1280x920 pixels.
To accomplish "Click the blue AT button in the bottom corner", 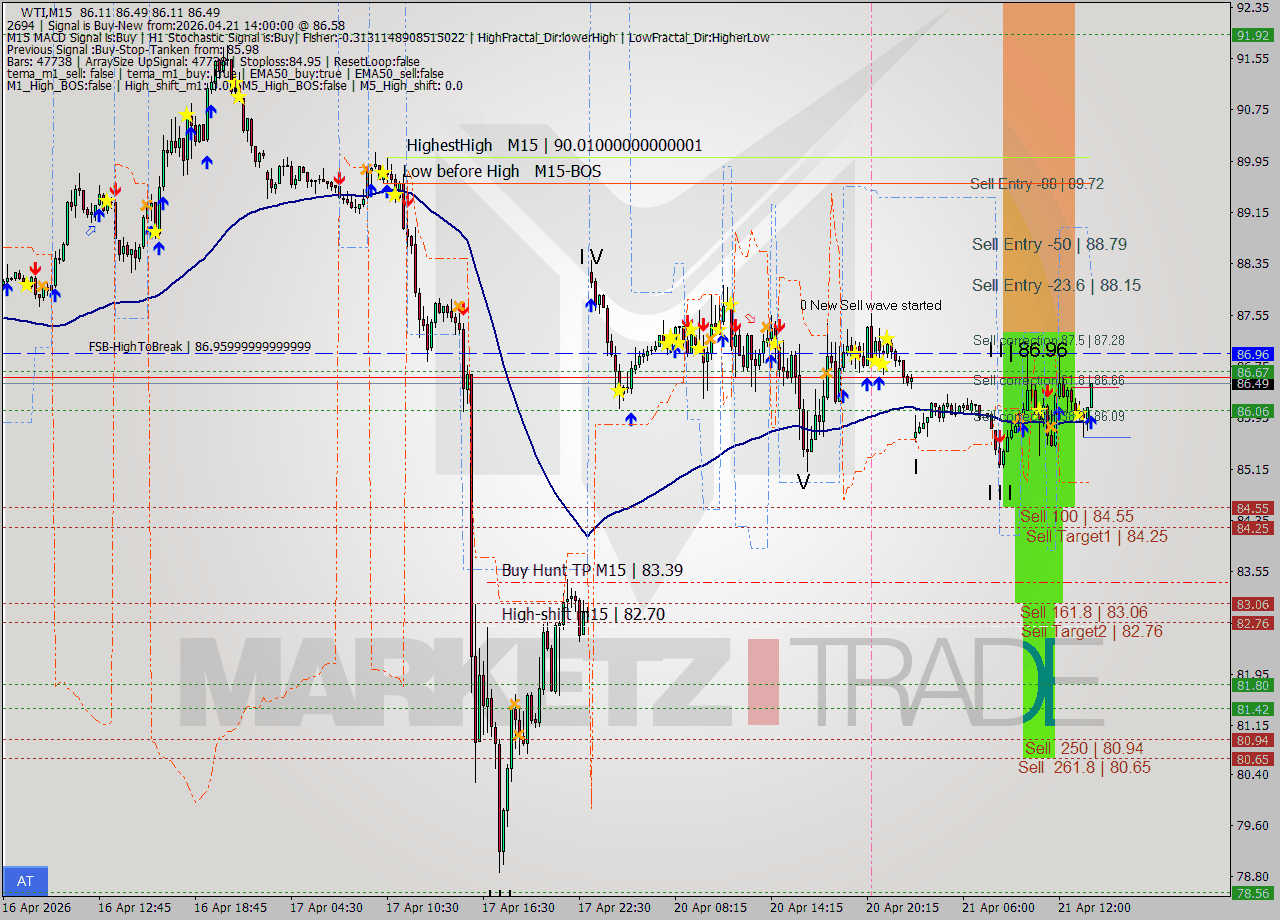I will (x=24, y=881).
